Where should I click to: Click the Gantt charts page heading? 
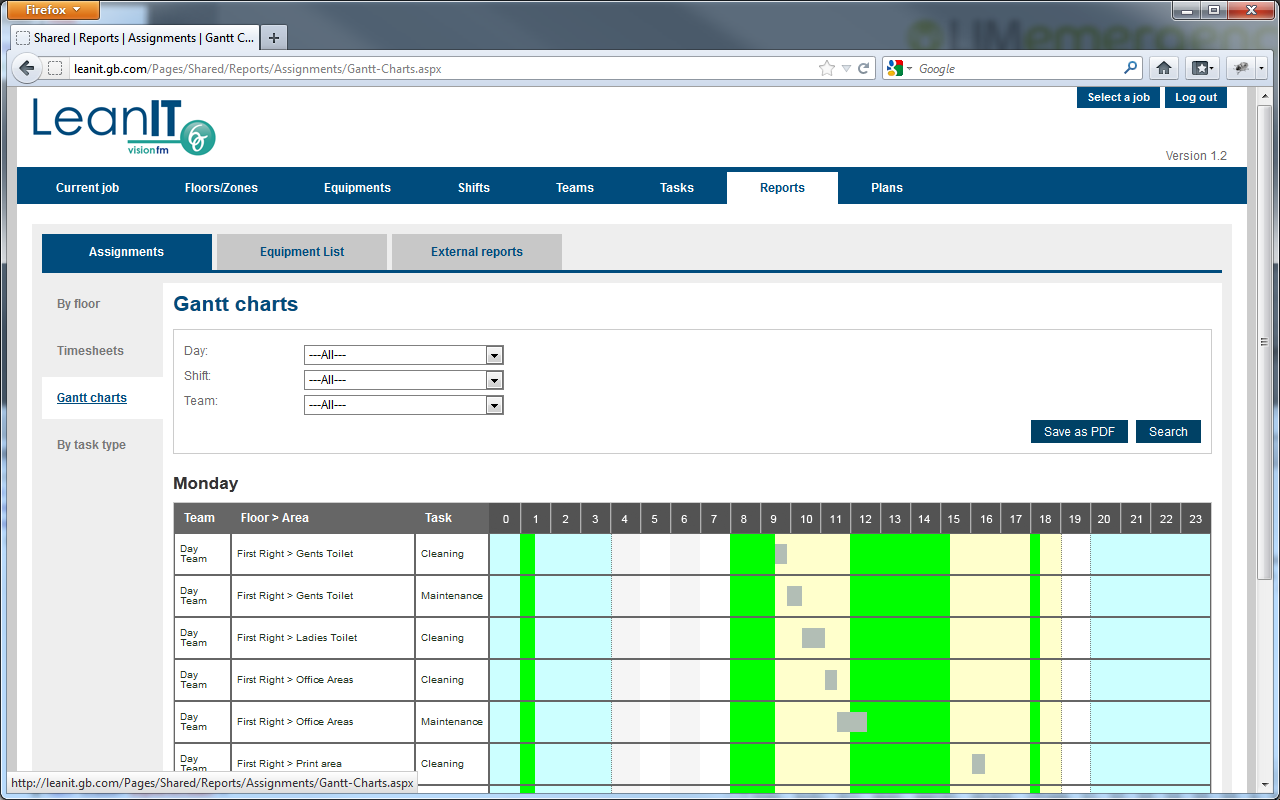(236, 304)
